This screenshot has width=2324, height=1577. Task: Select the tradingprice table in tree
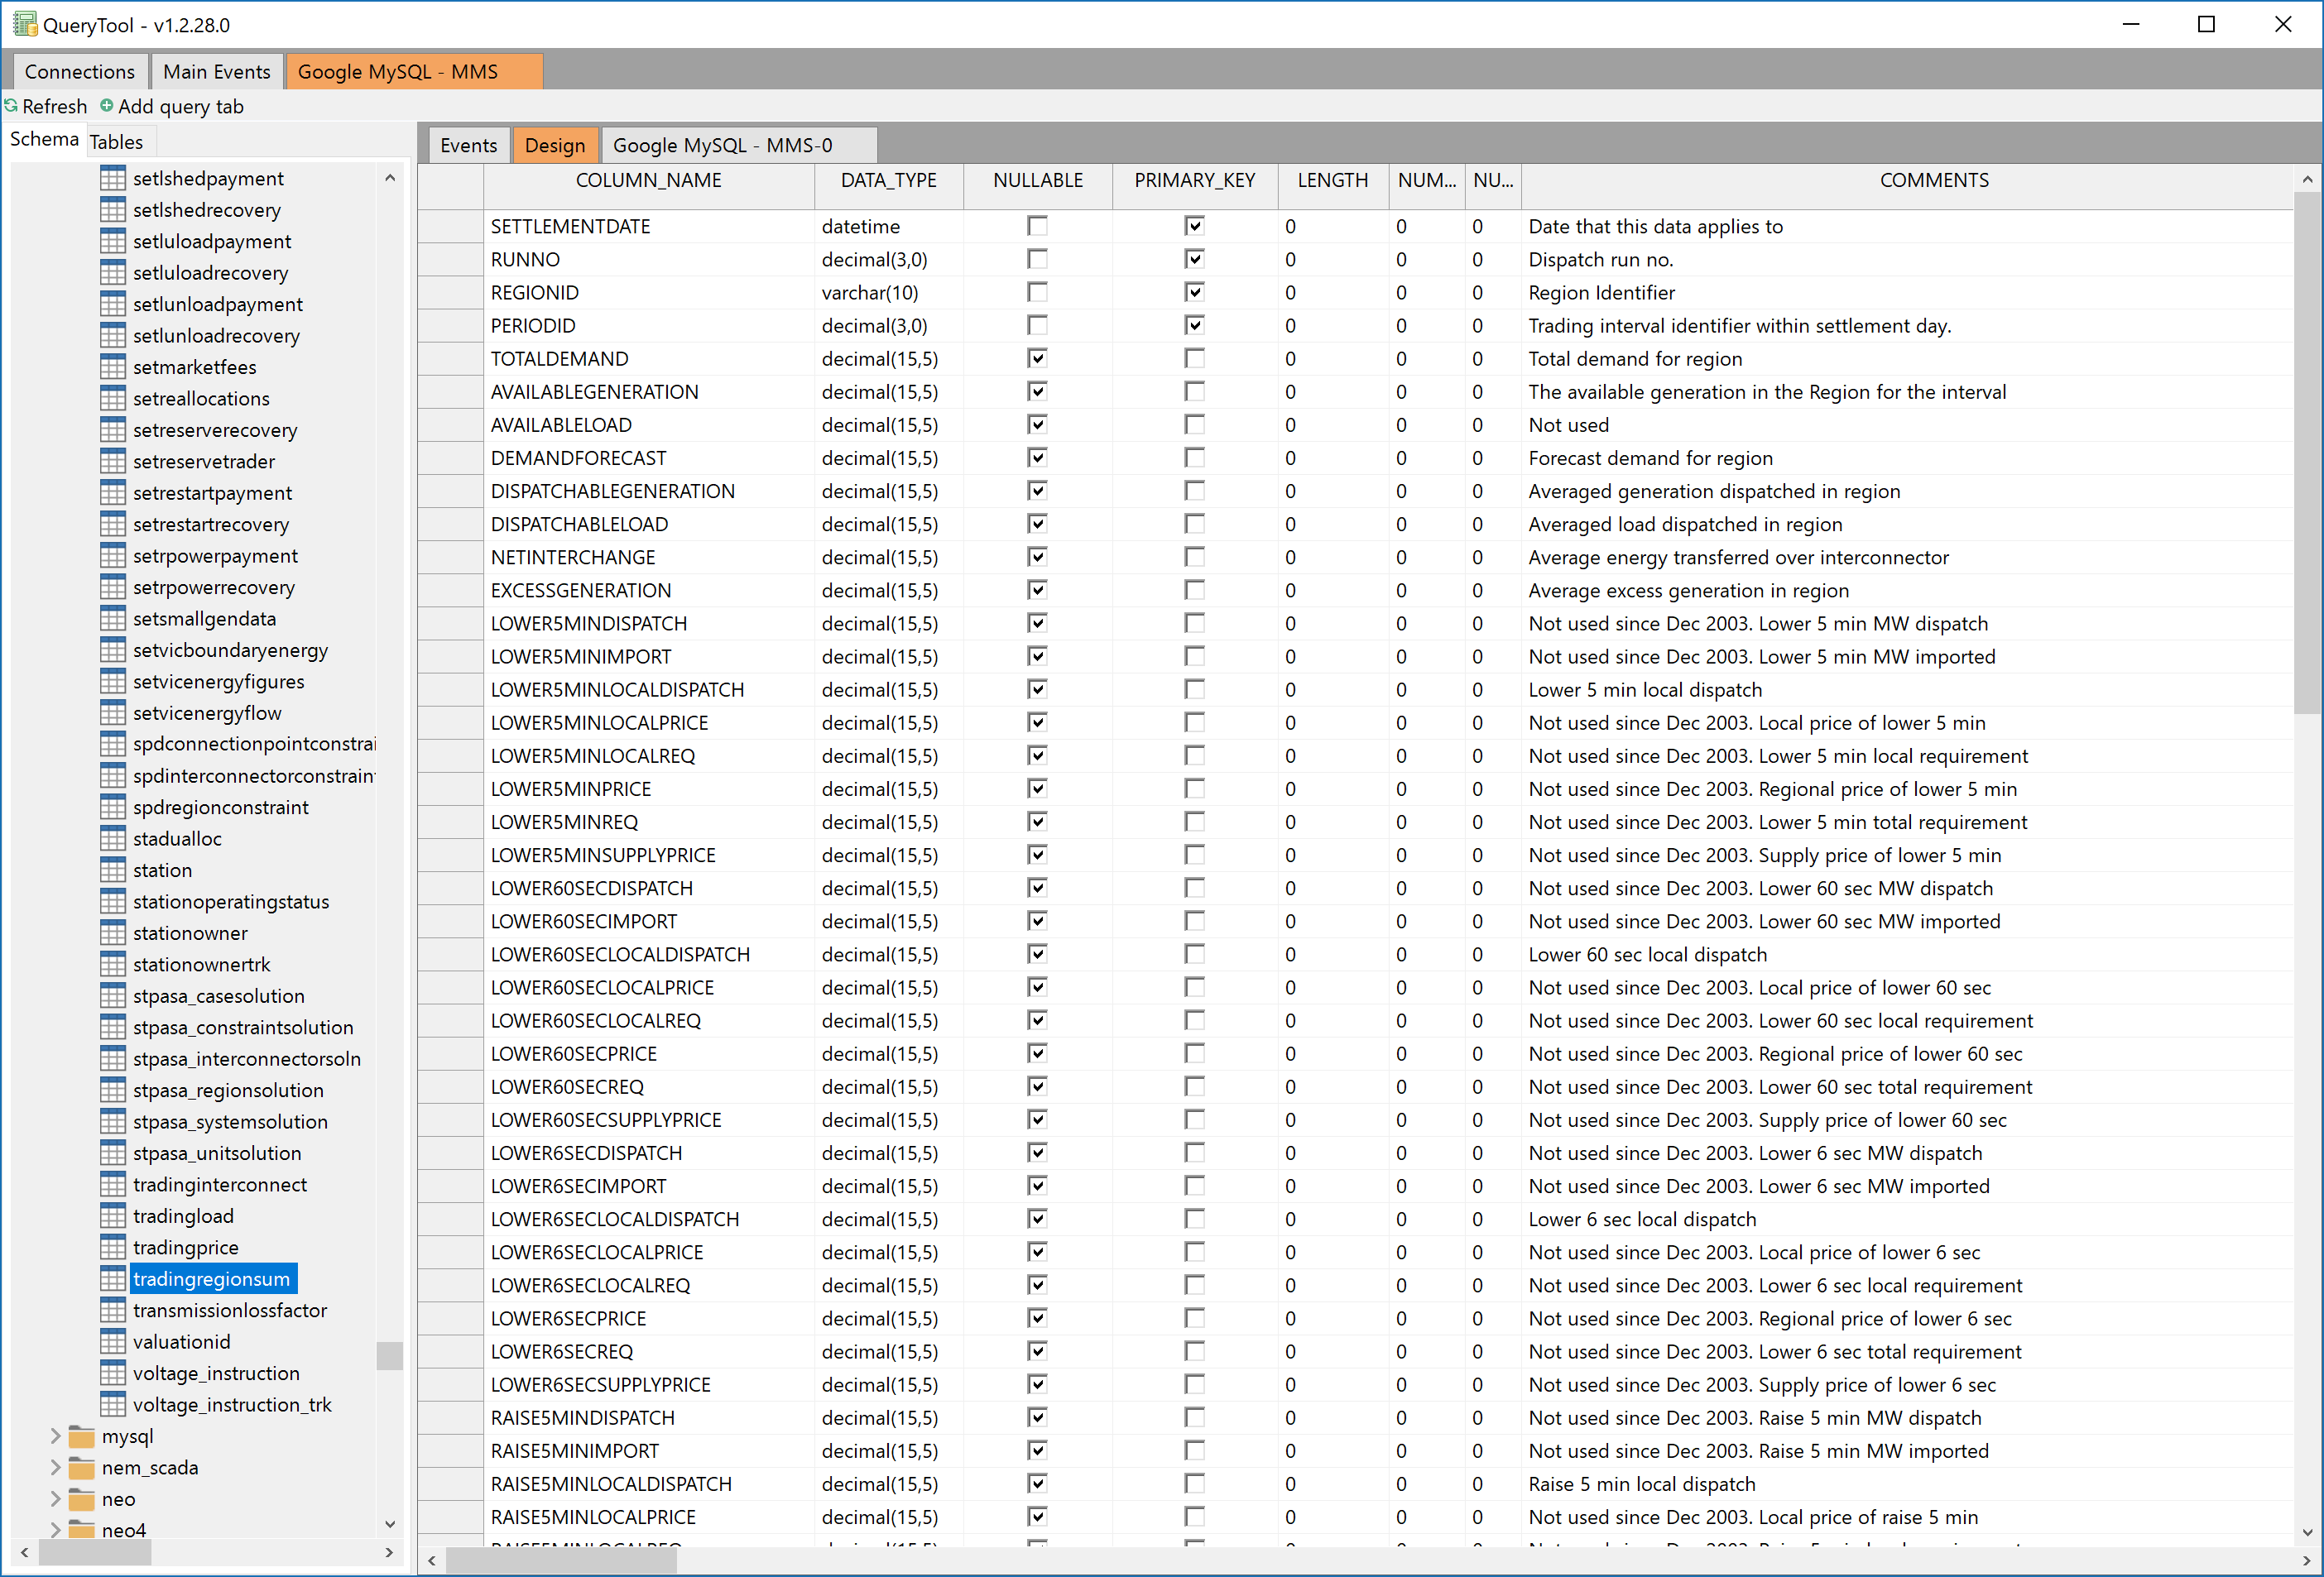pyautogui.click(x=186, y=1247)
